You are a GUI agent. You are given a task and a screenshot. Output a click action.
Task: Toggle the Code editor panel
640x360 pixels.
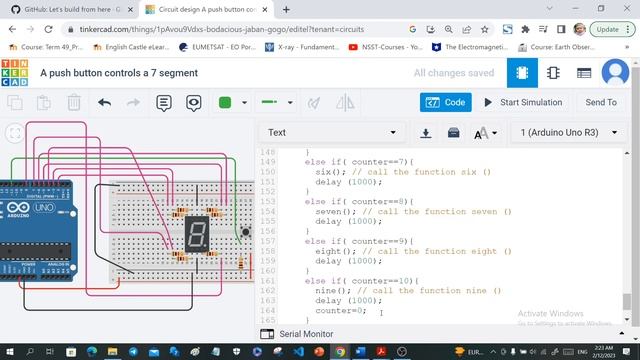[x=445, y=102]
